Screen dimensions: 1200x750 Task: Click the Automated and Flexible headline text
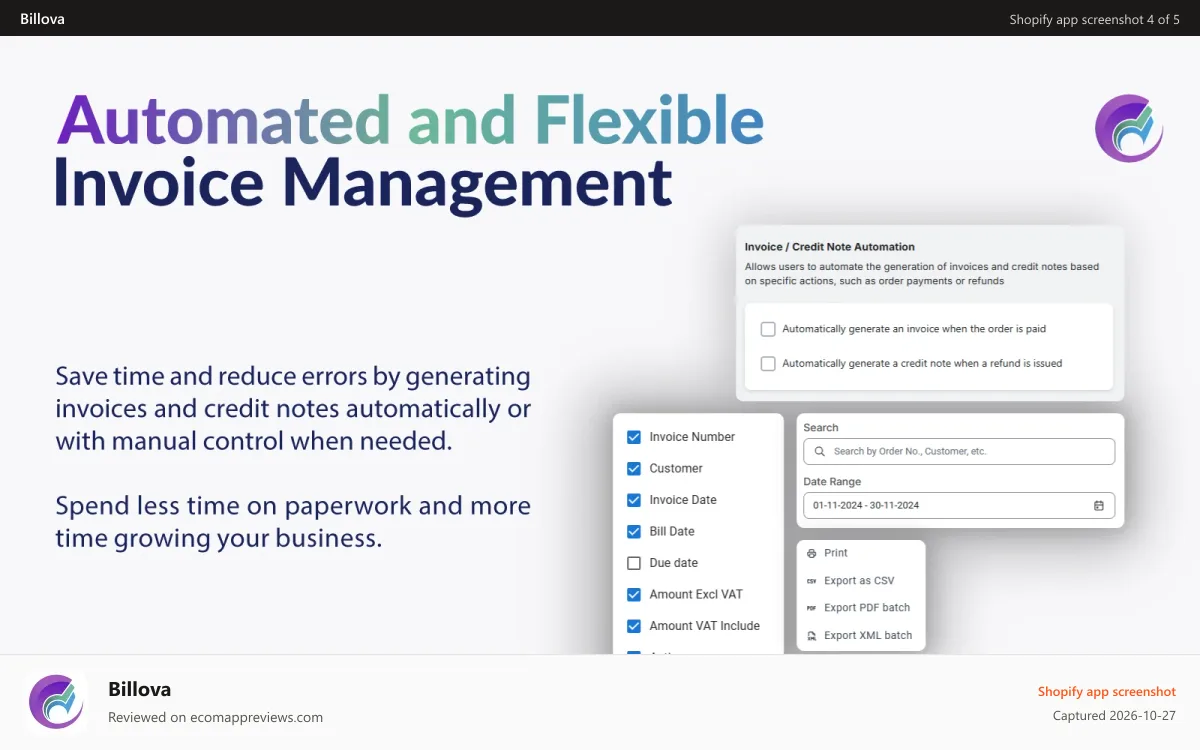click(x=410, y=119)
